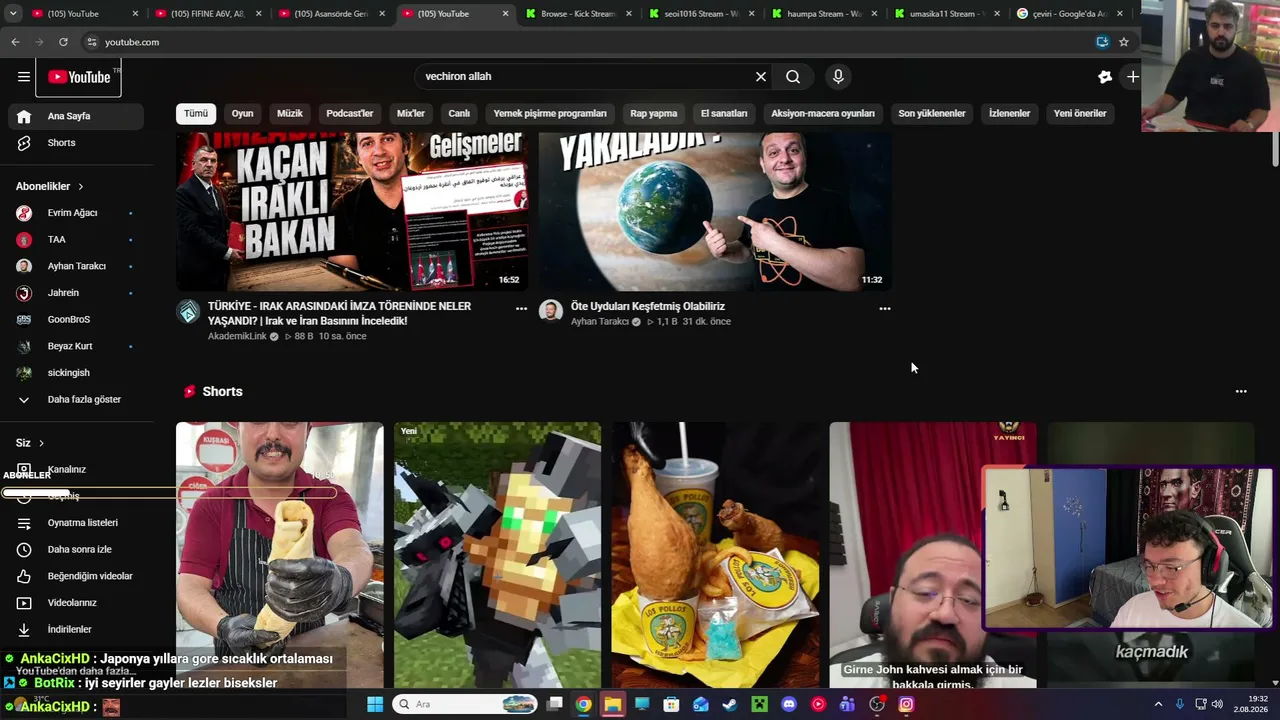1280x720 pixels.
Task: Select the Canlı filter chip
Action: click(x=459, y=114)
